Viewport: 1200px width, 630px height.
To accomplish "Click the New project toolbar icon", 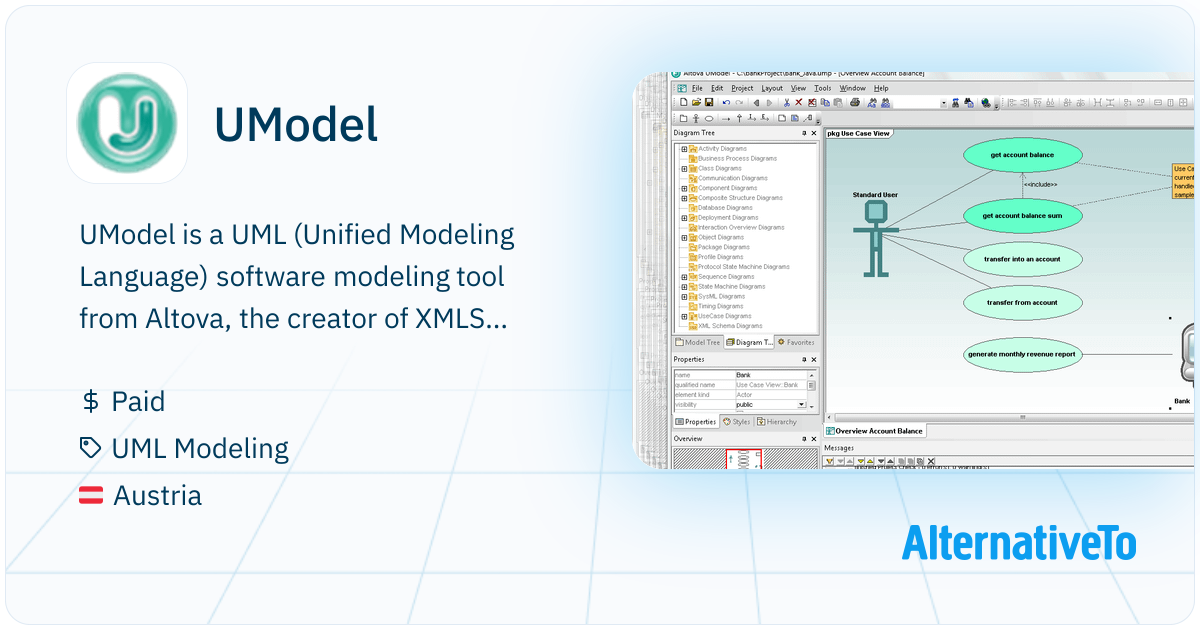I will pos(683,102).
